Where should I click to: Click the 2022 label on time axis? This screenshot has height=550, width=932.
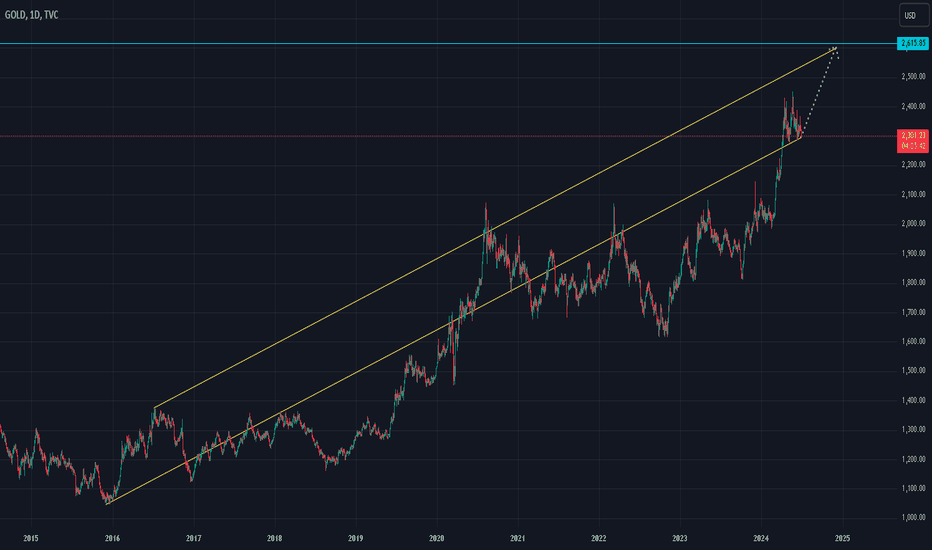599,539
